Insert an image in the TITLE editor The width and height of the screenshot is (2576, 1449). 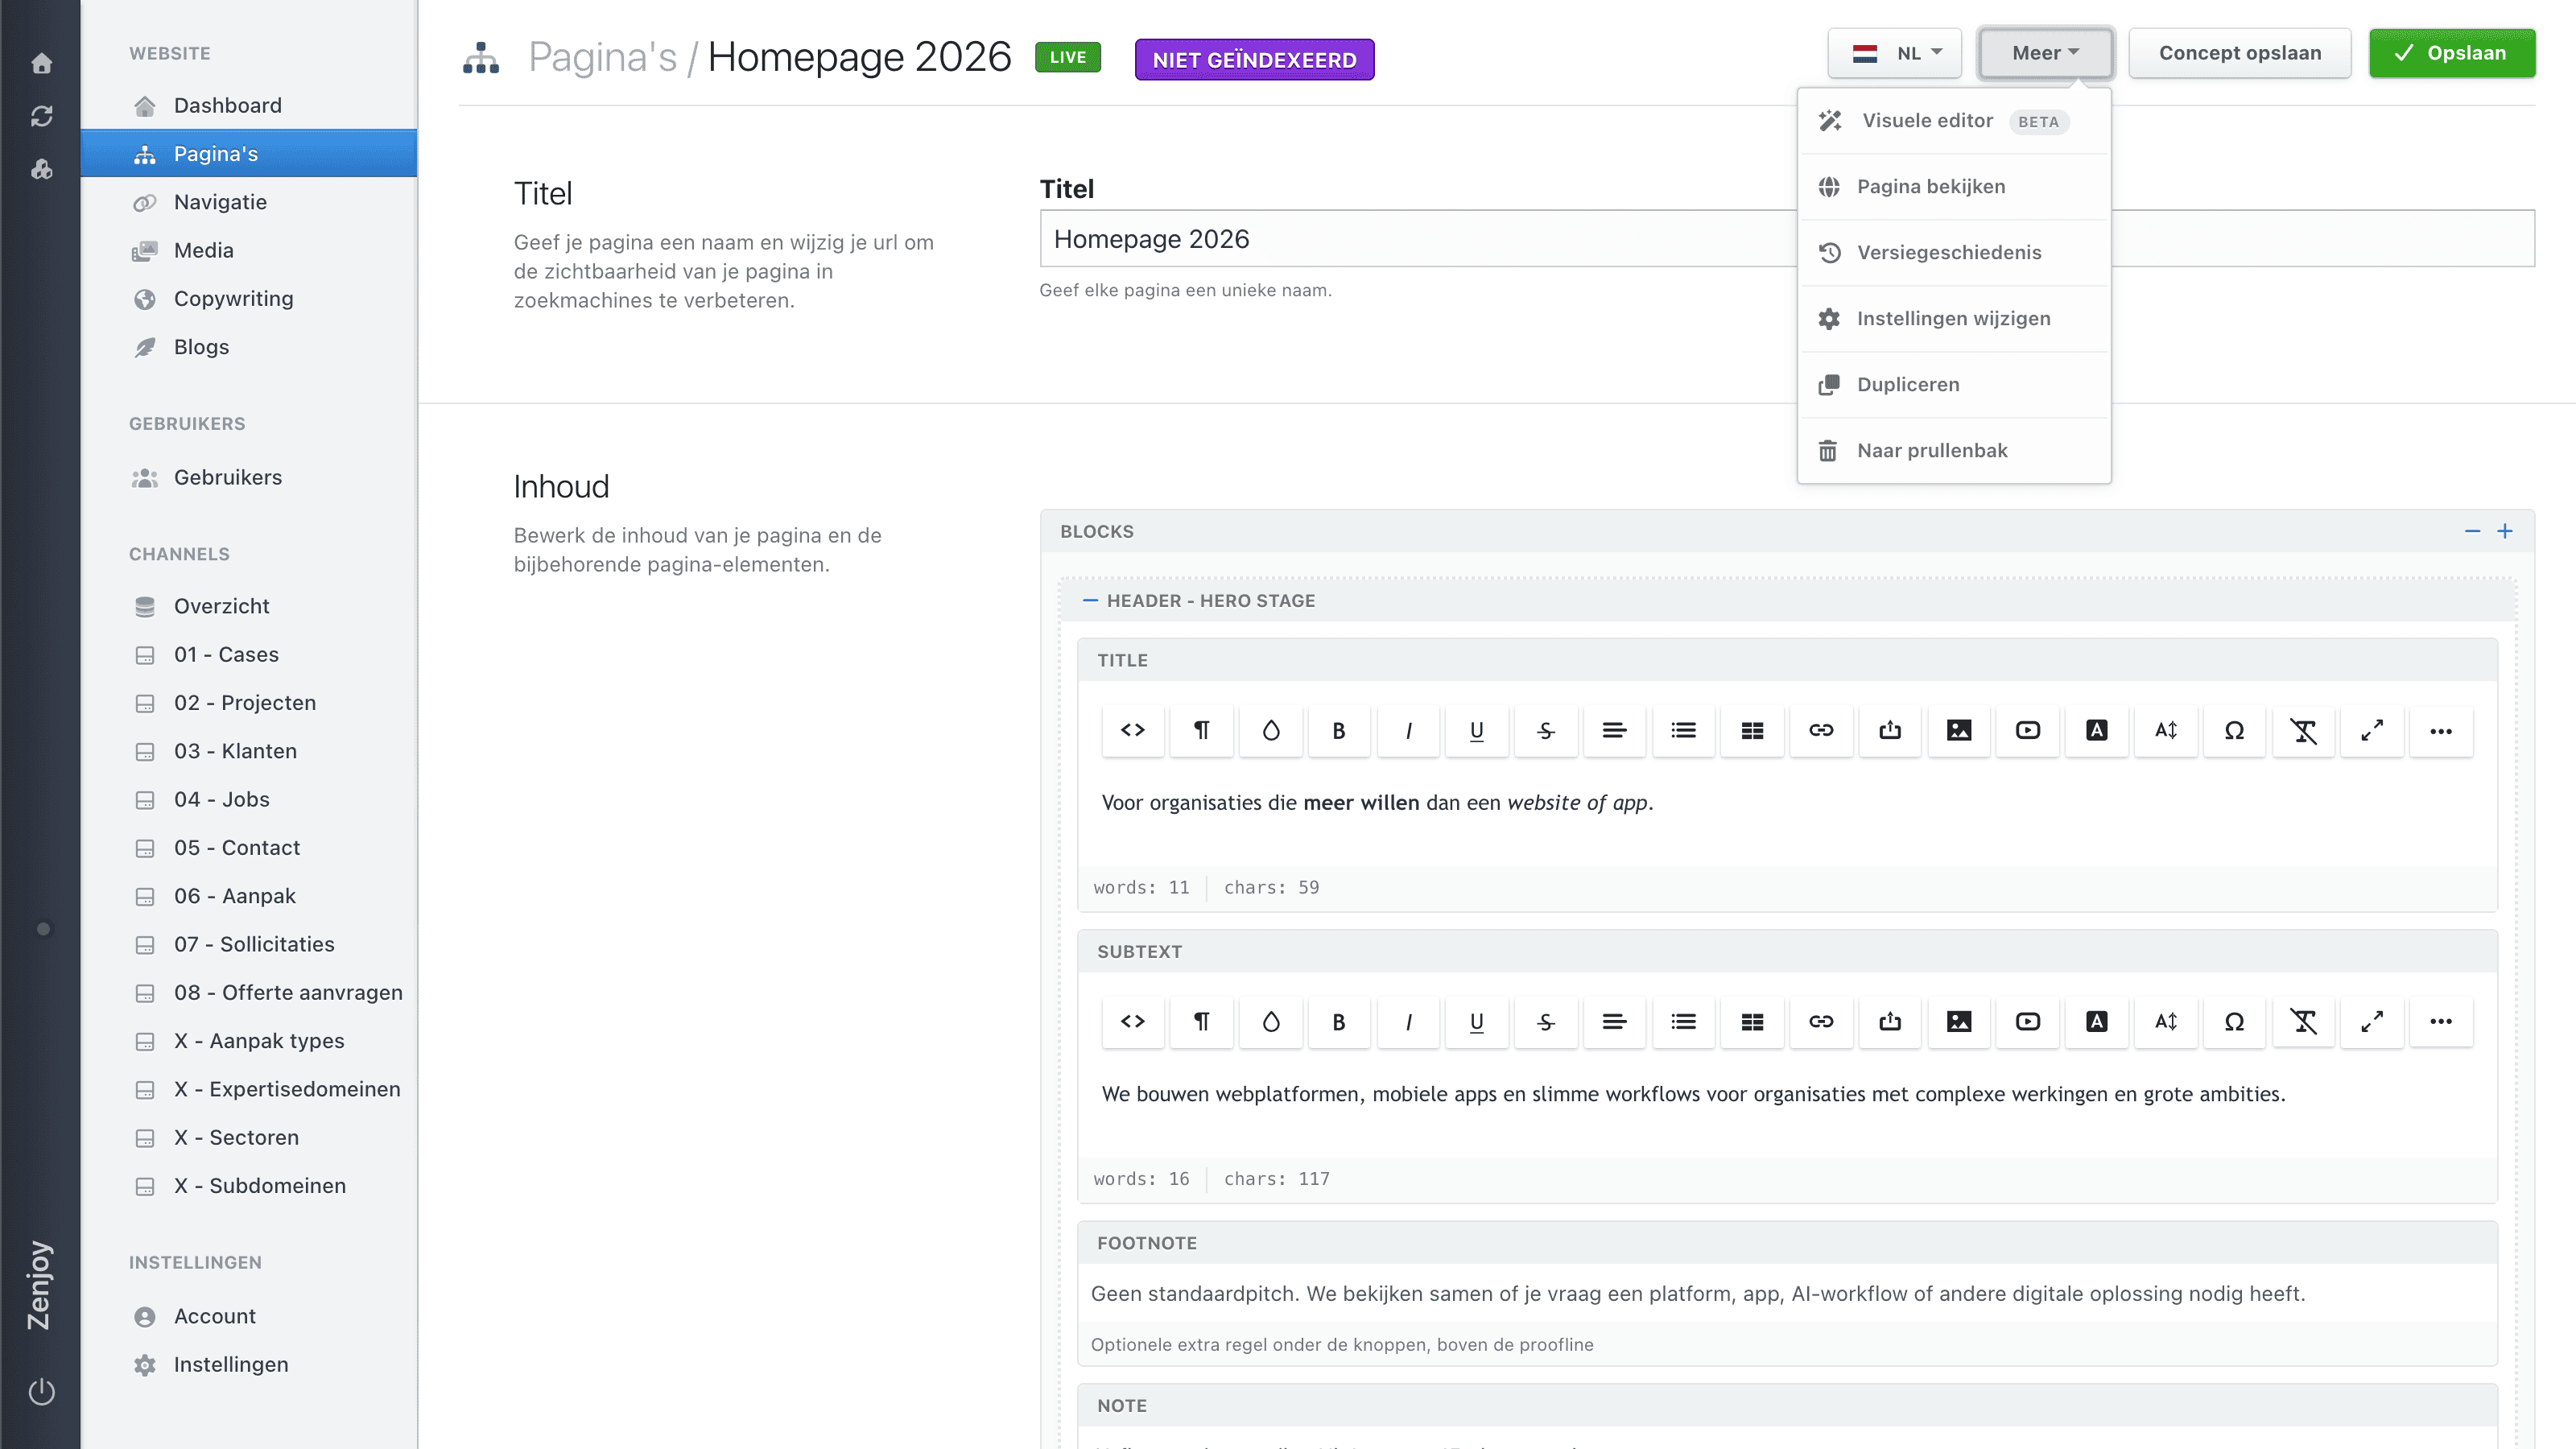[1959, 730]
